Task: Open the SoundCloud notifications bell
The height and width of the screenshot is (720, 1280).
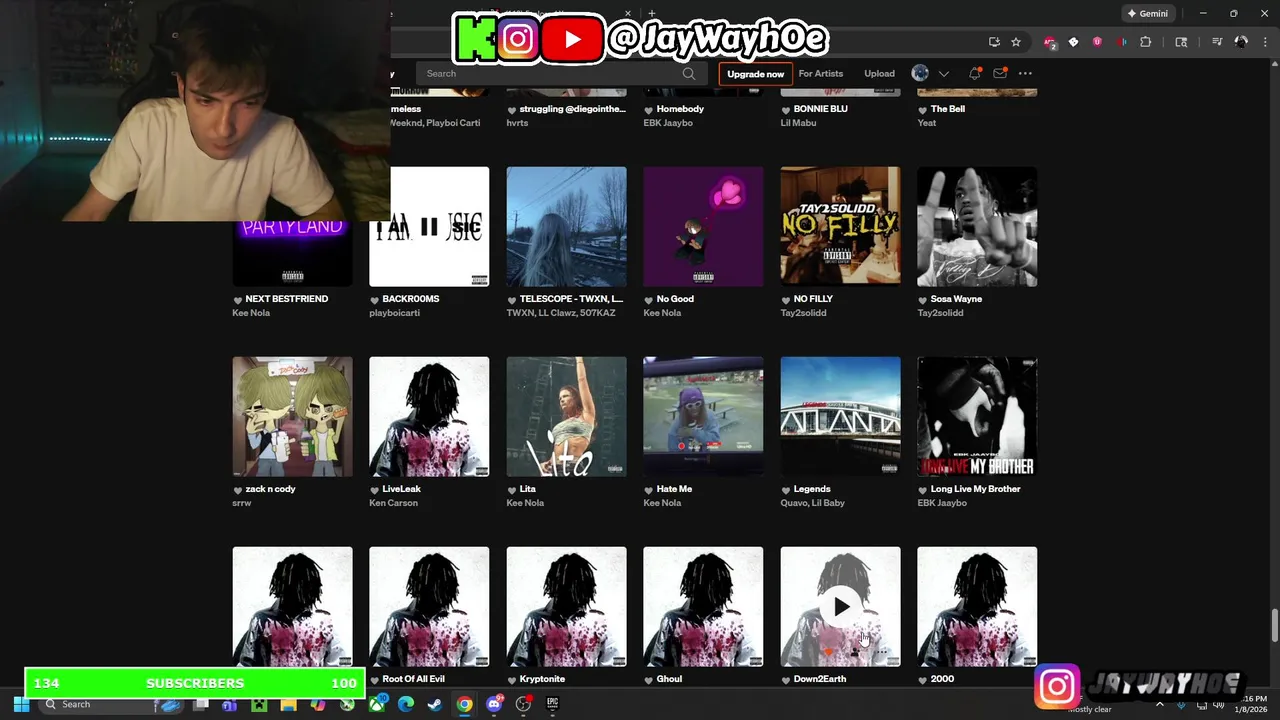Action: click(974, 73)
